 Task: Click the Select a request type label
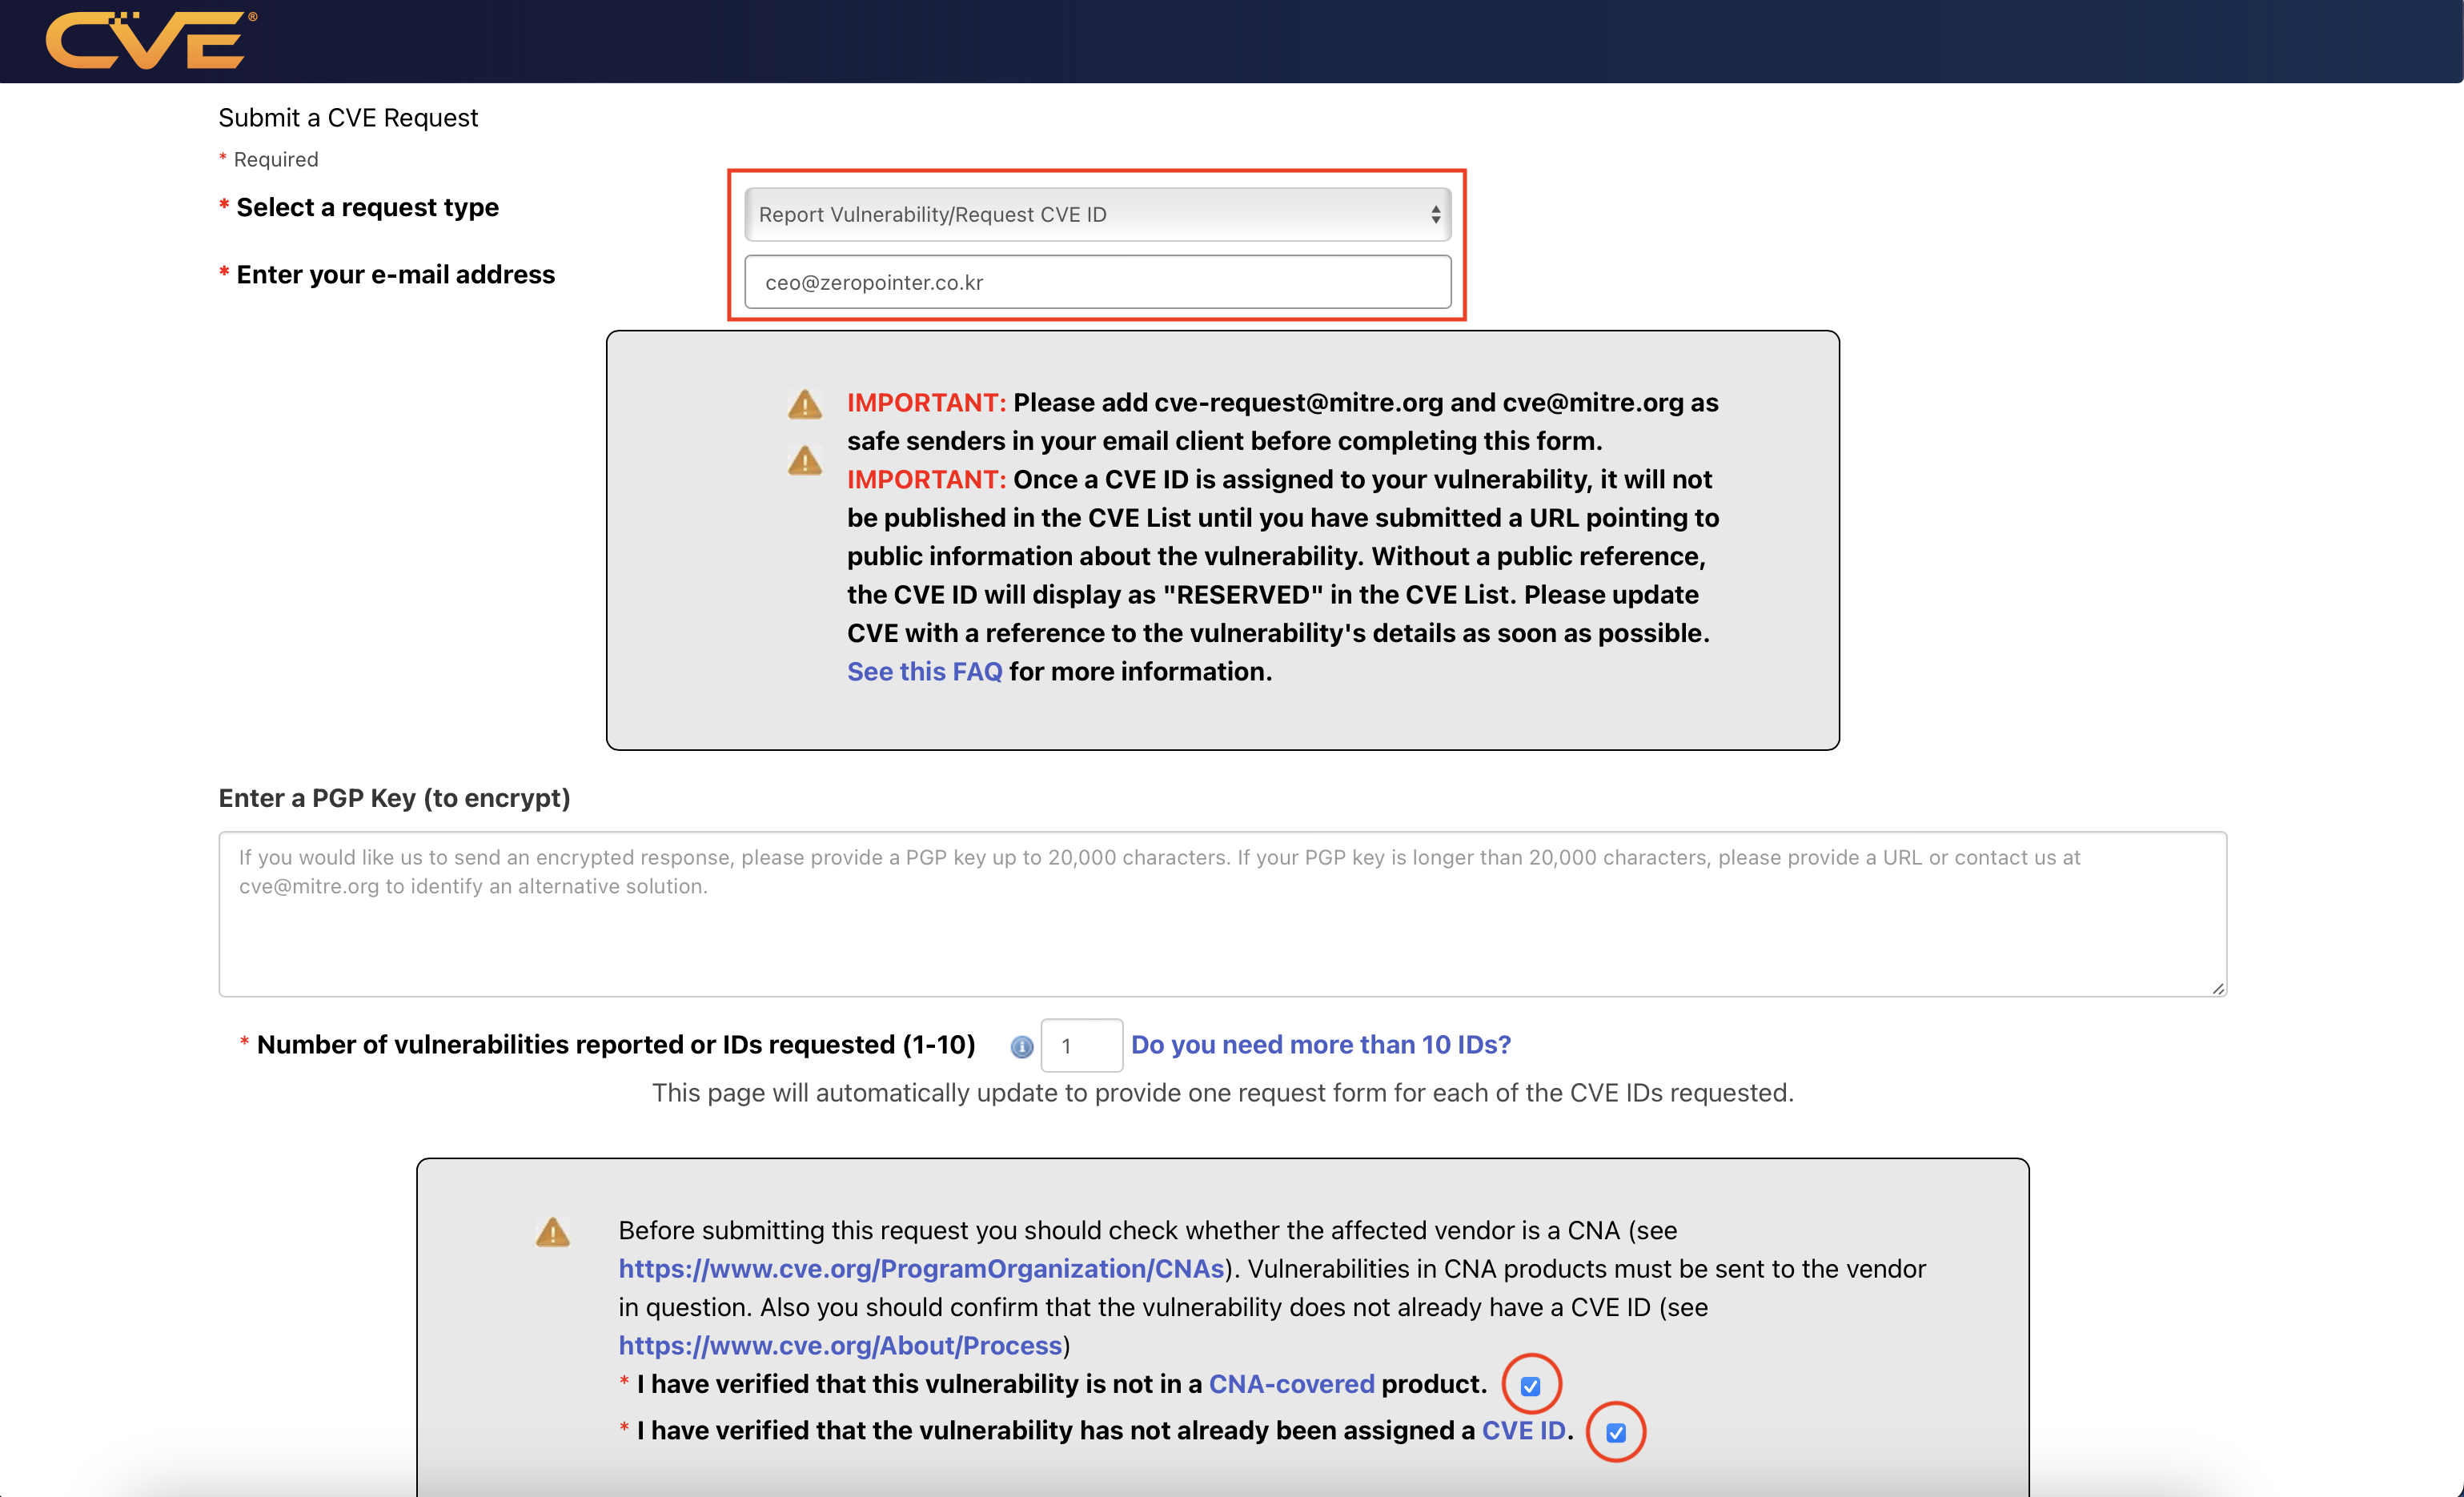(367, 207)
